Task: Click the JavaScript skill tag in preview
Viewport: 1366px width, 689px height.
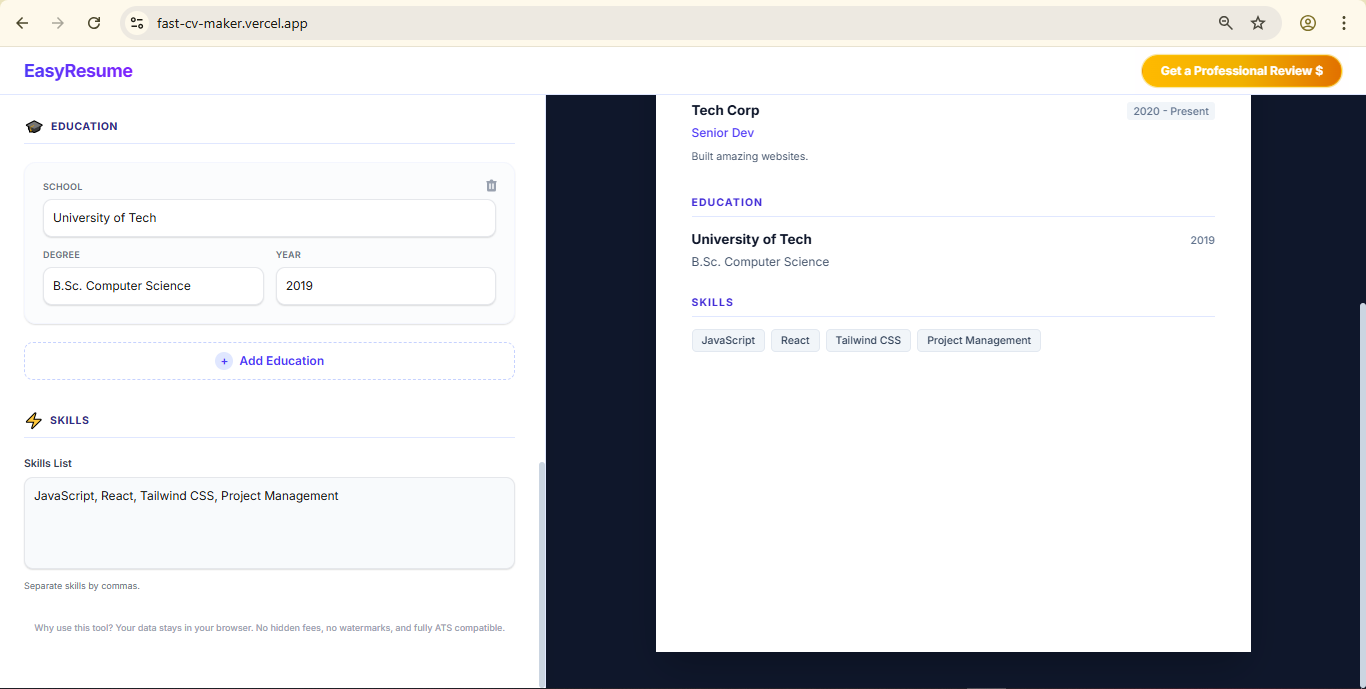Action: point(727,340)
